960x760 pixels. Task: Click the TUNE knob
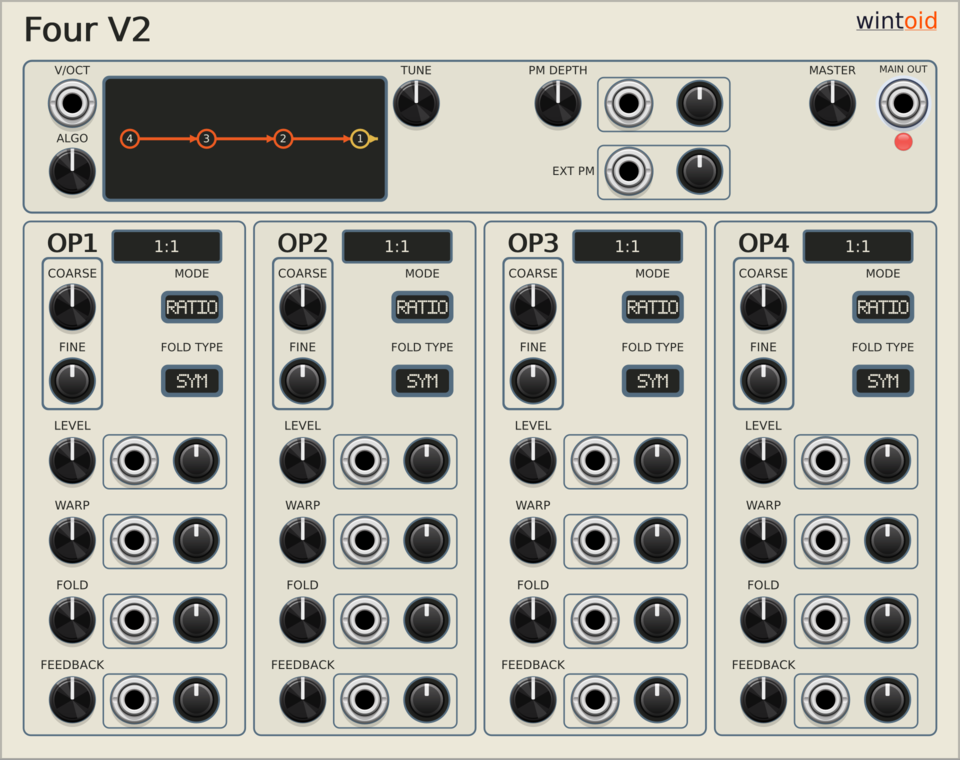coord(416,103)
